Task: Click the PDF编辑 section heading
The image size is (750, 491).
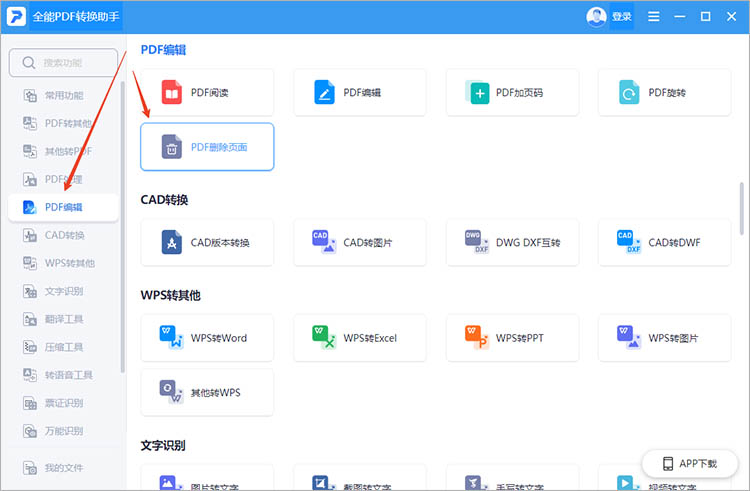Action: tap(163, 50)
